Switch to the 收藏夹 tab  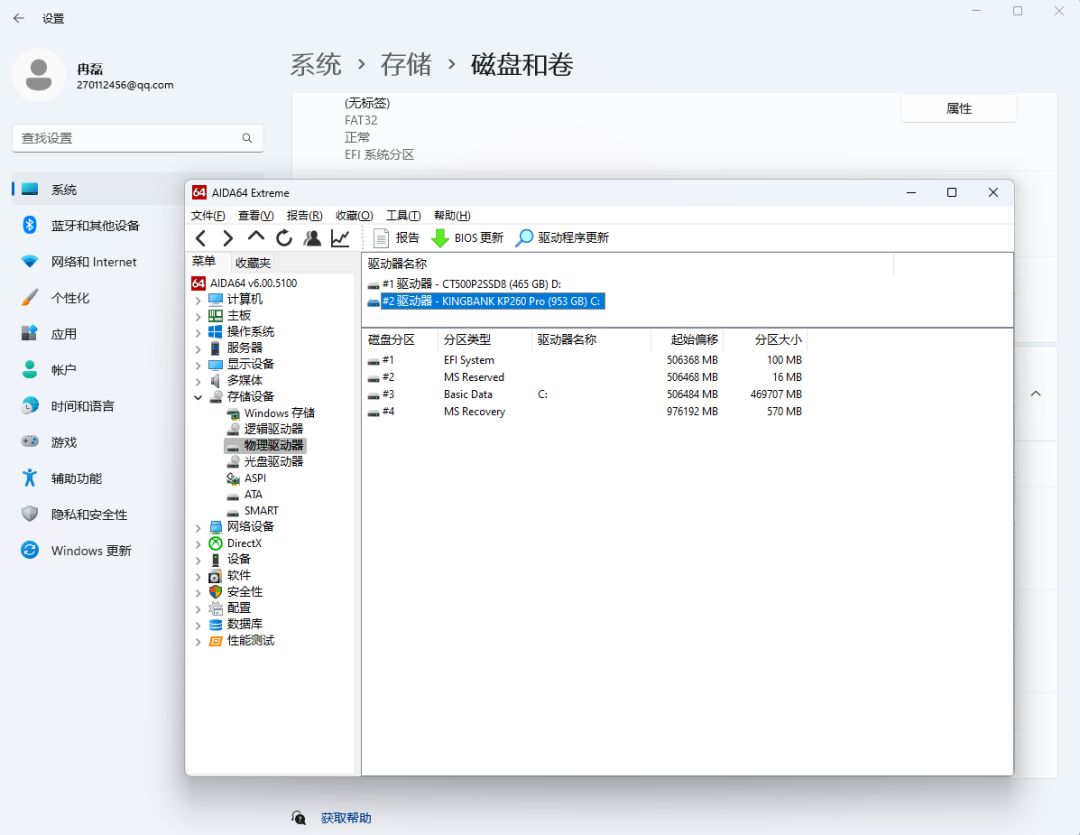pos(253,262)
